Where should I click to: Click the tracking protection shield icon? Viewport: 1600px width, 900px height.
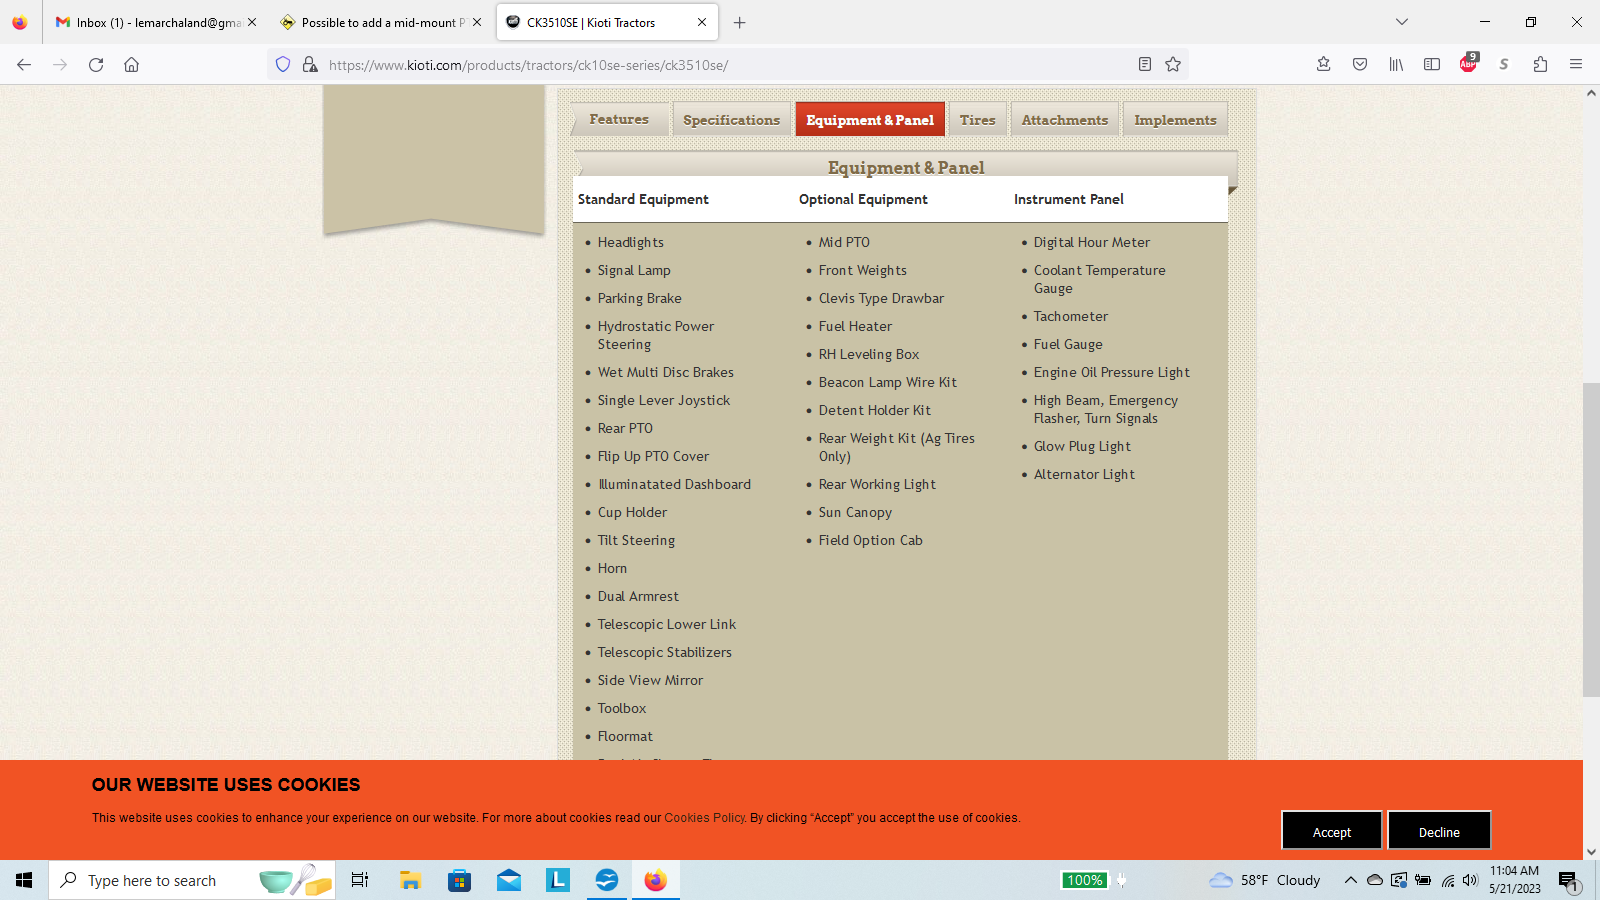[x=283, y=65]
